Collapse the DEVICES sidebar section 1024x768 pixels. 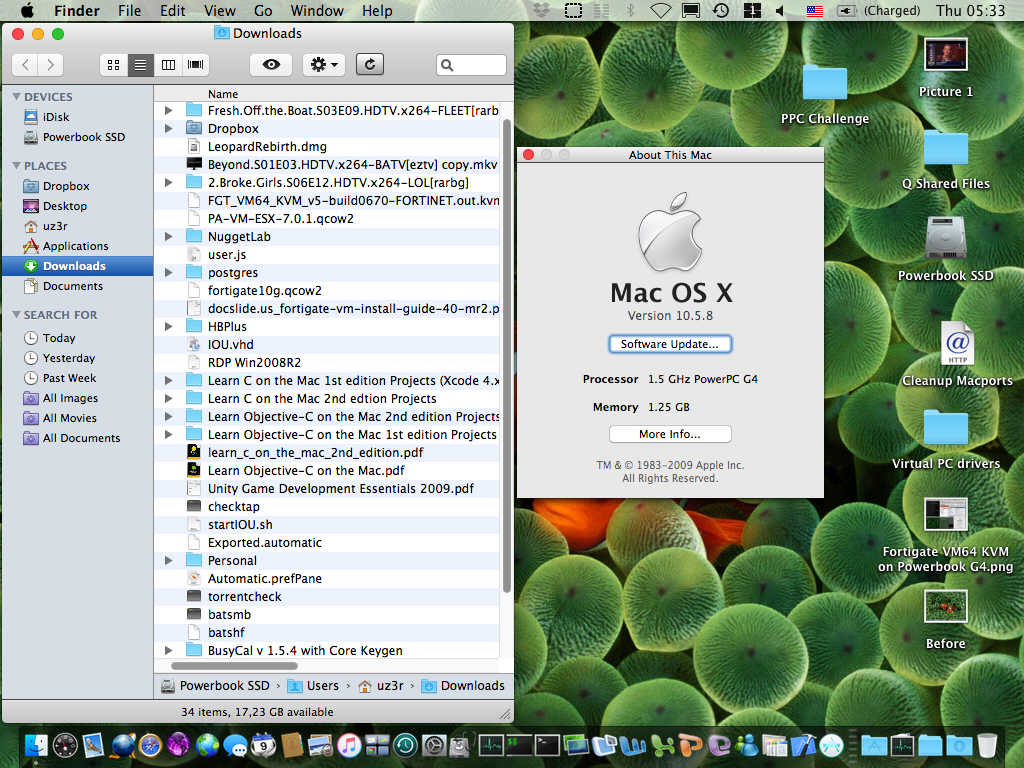tap(16, 97)
